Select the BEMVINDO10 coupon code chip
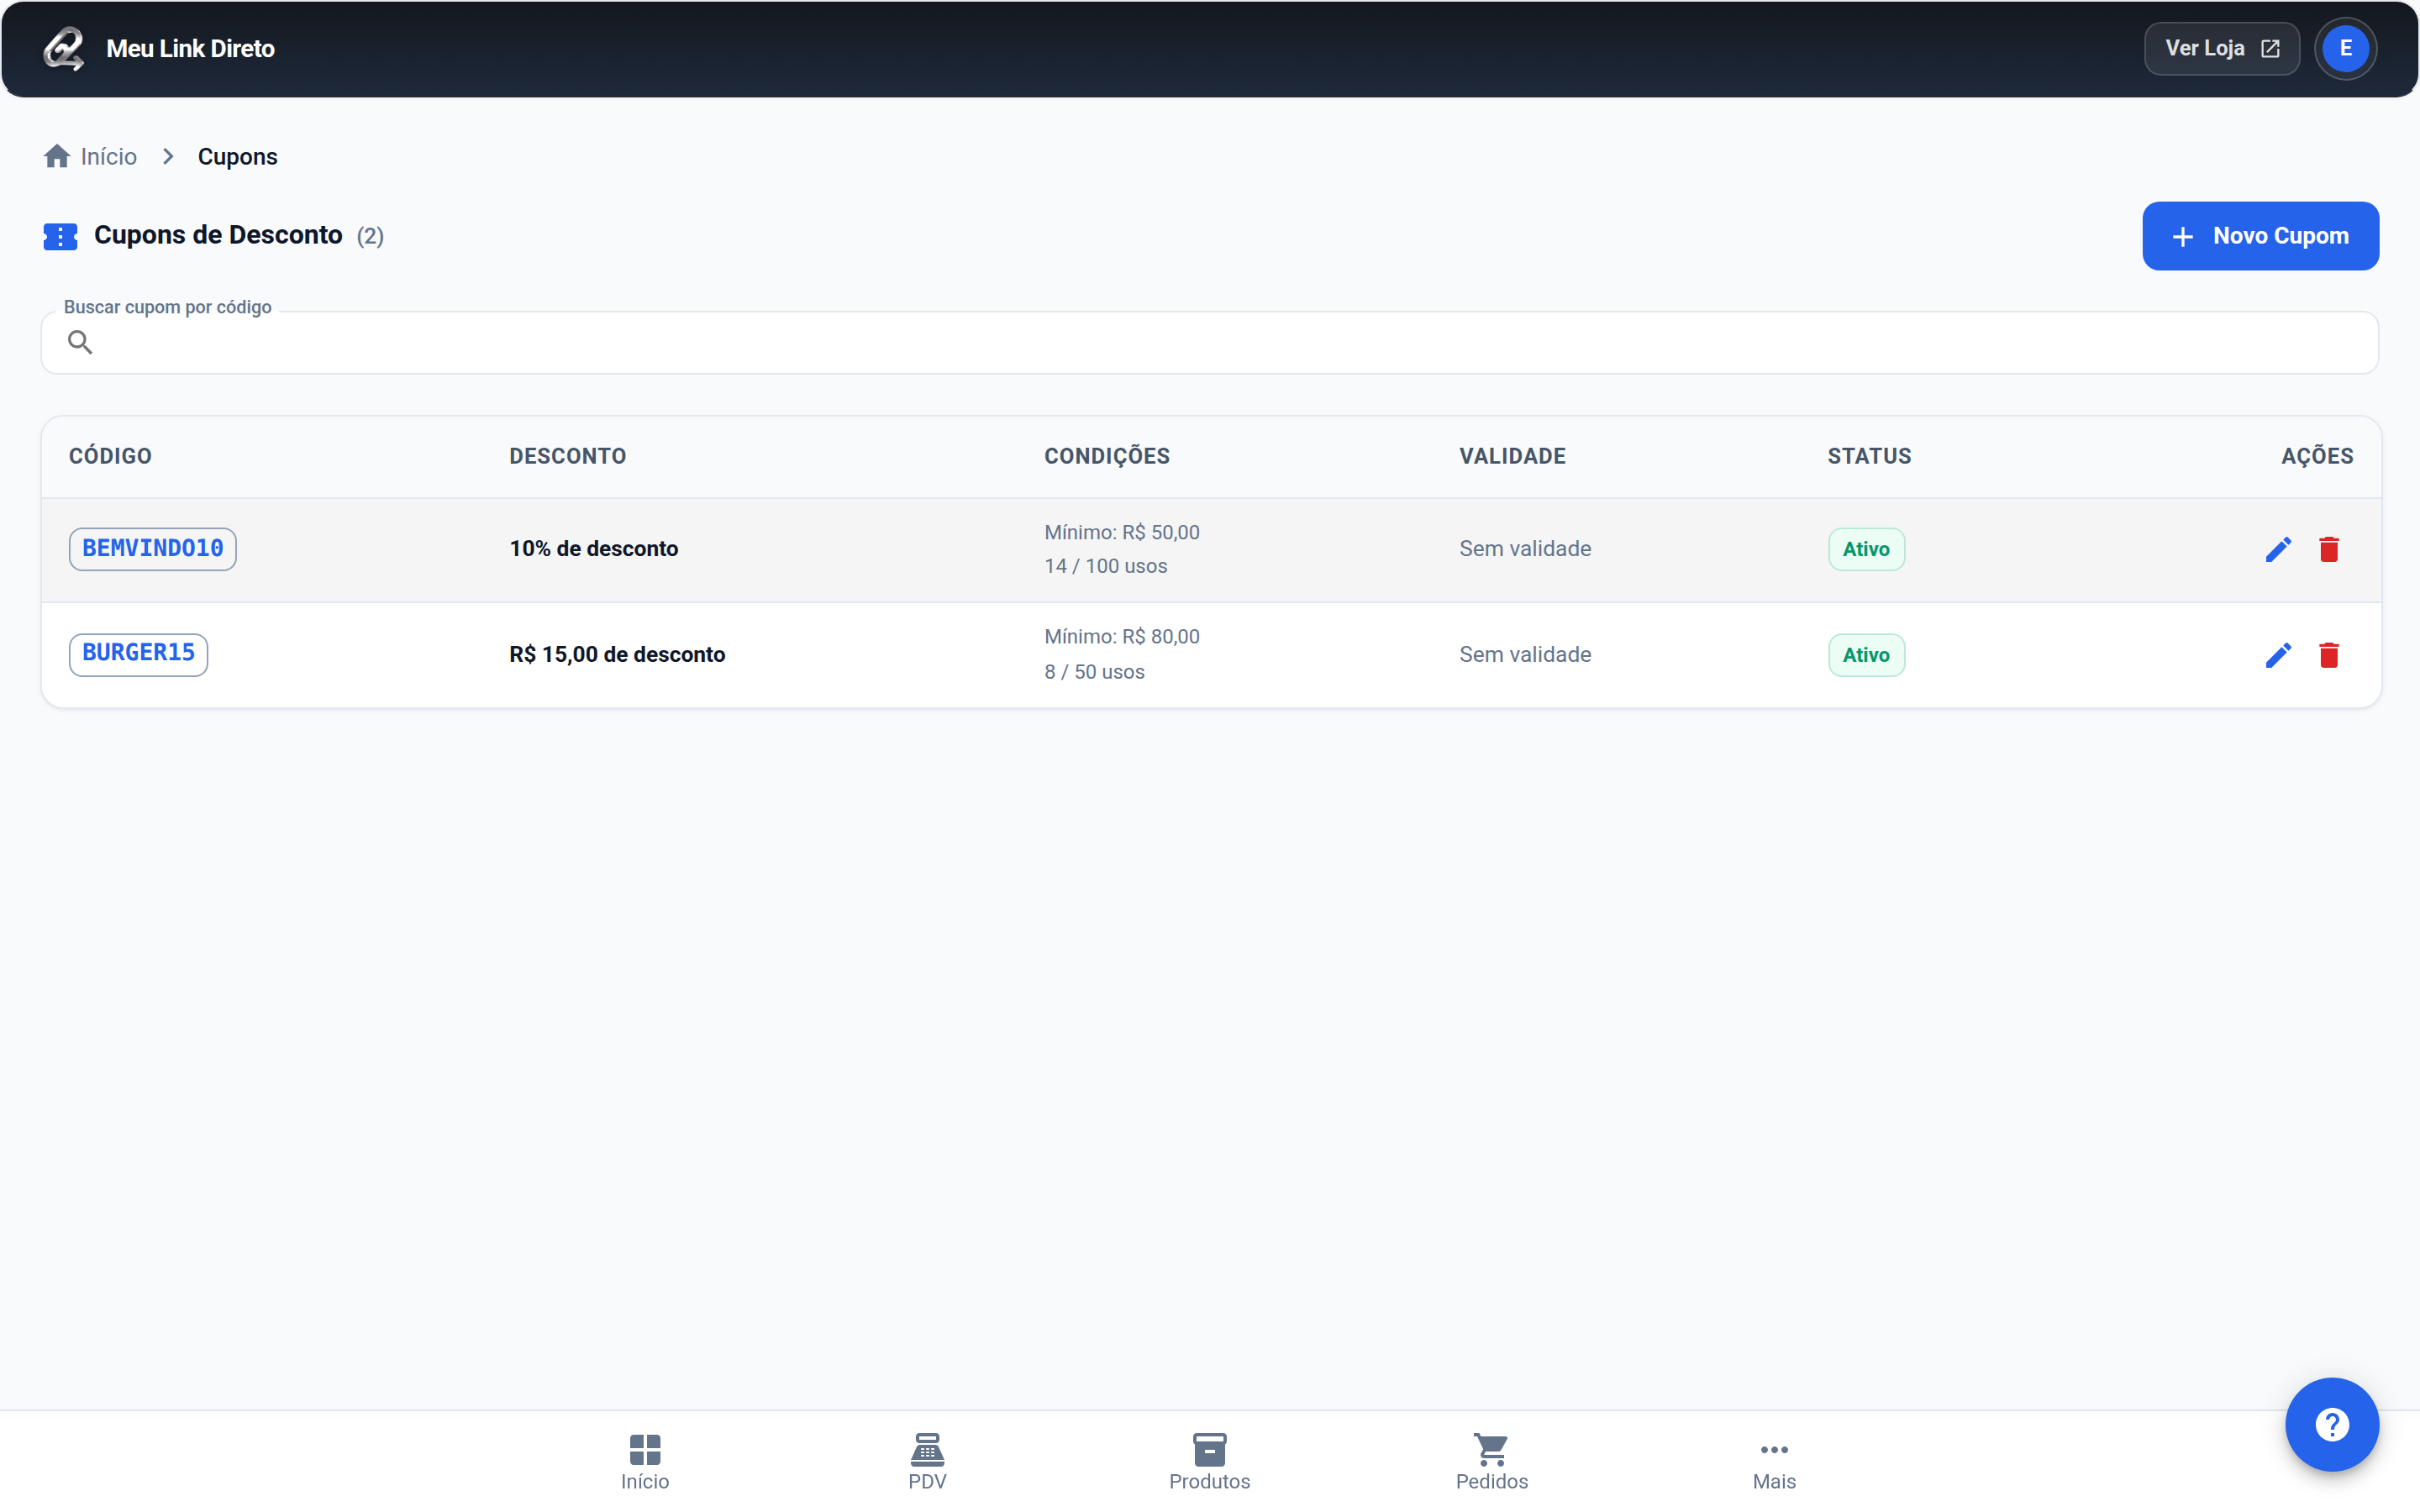Viewport: 2420px width, 1512px height. (152, 549)
